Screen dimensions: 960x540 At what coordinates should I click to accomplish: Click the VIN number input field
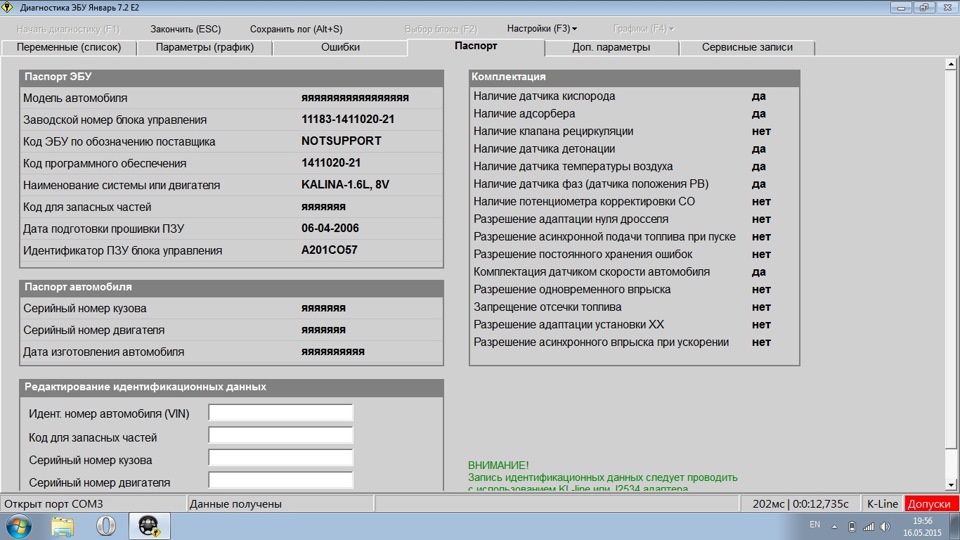coord(280,413)
